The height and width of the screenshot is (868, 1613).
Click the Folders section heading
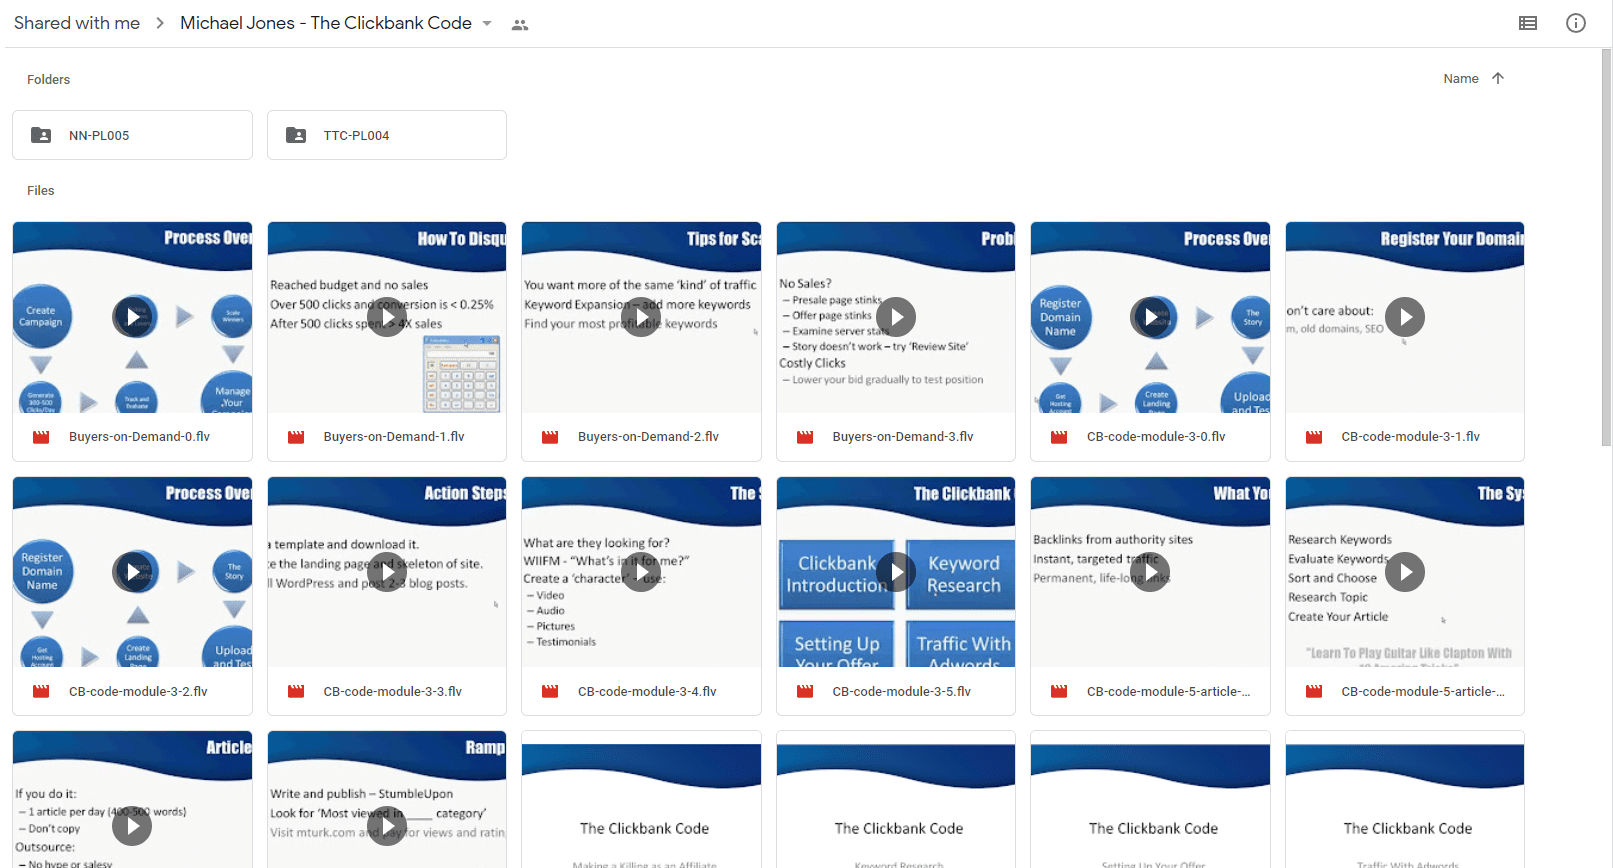click(48, 79)
